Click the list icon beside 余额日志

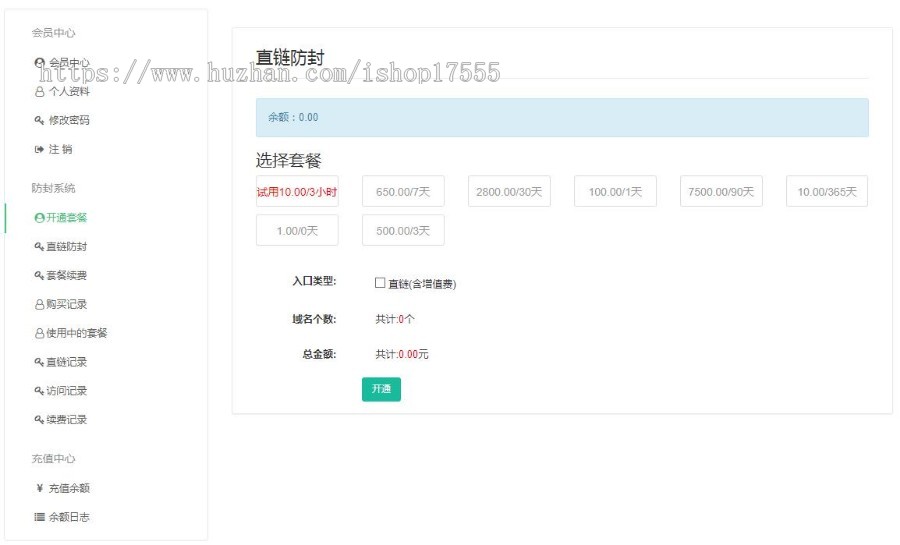(x=39, y=517)
